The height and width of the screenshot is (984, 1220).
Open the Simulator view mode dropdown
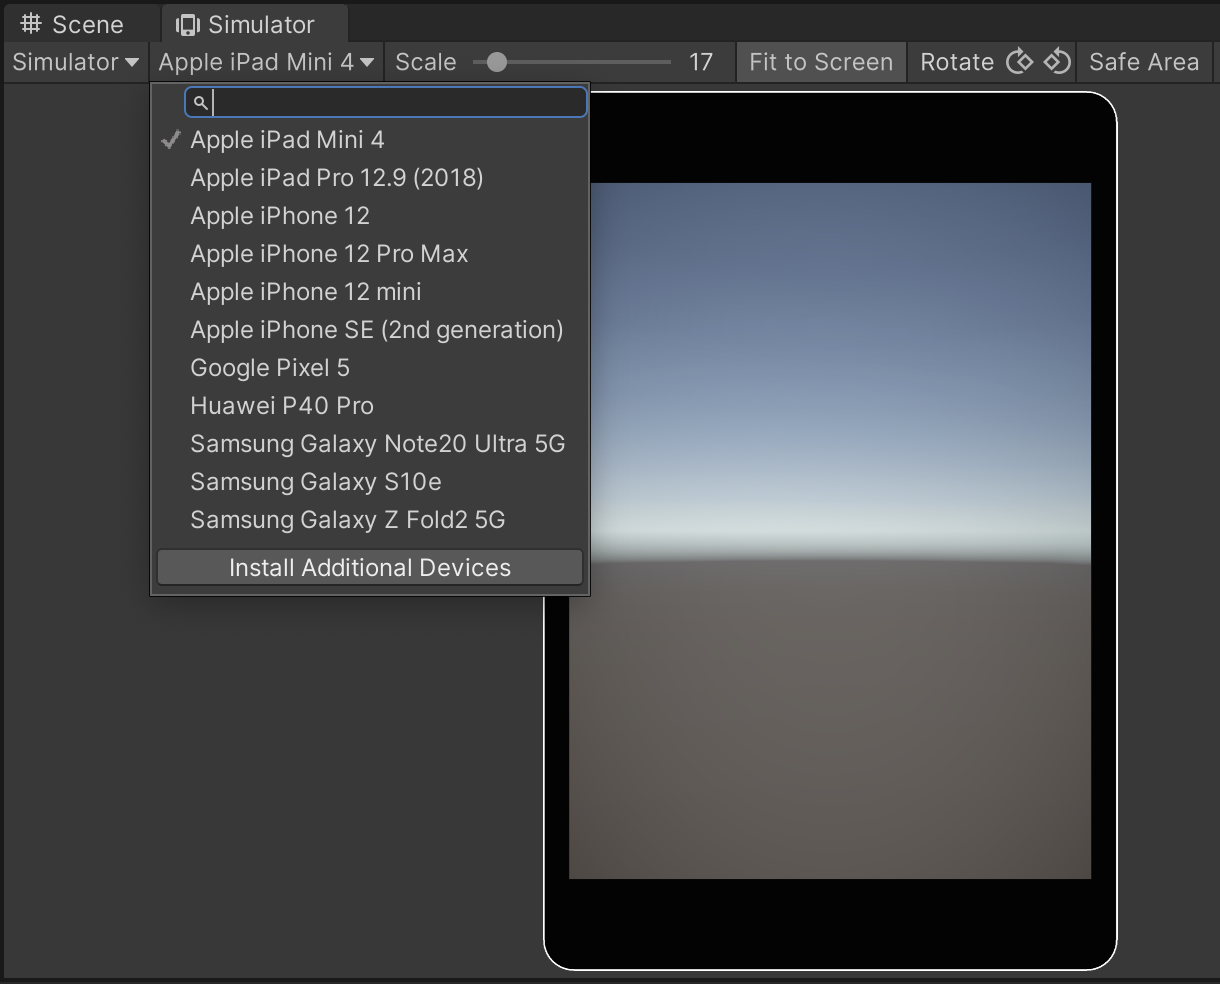pyautogui.click(x=75, y=62)
